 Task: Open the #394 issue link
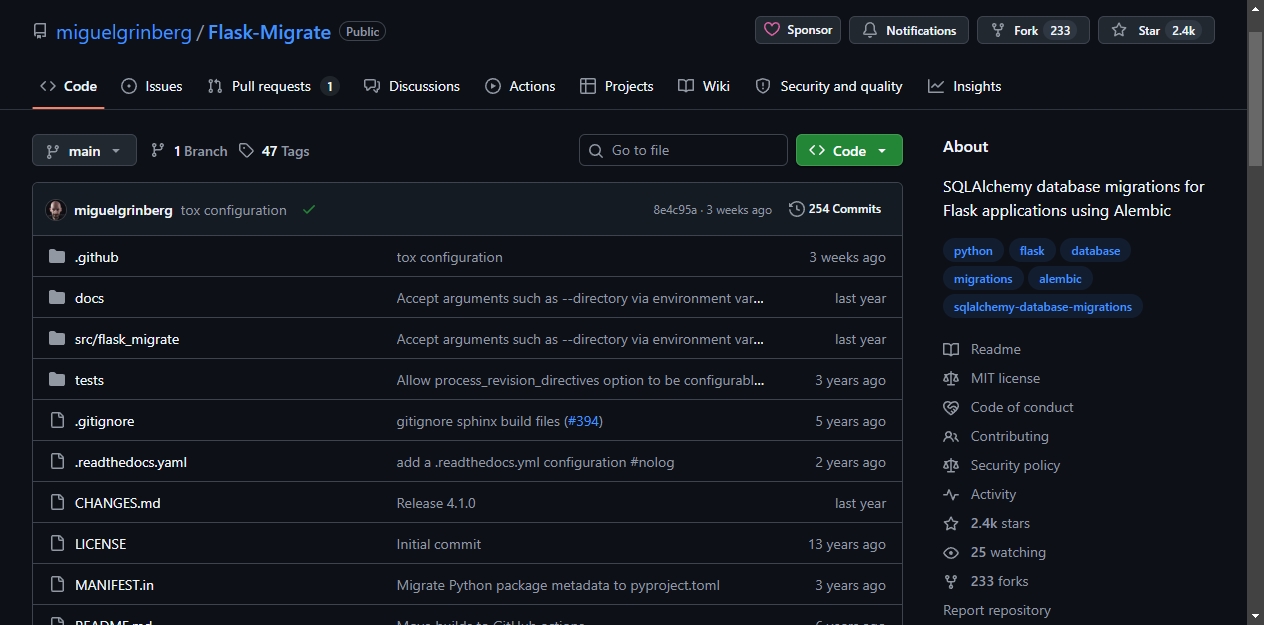point(583,421)
